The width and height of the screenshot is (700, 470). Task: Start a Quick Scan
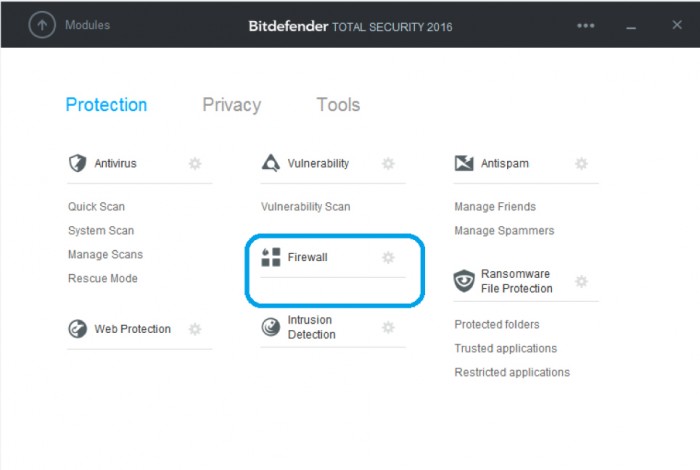pyautogui.click(x=96, y=207)
